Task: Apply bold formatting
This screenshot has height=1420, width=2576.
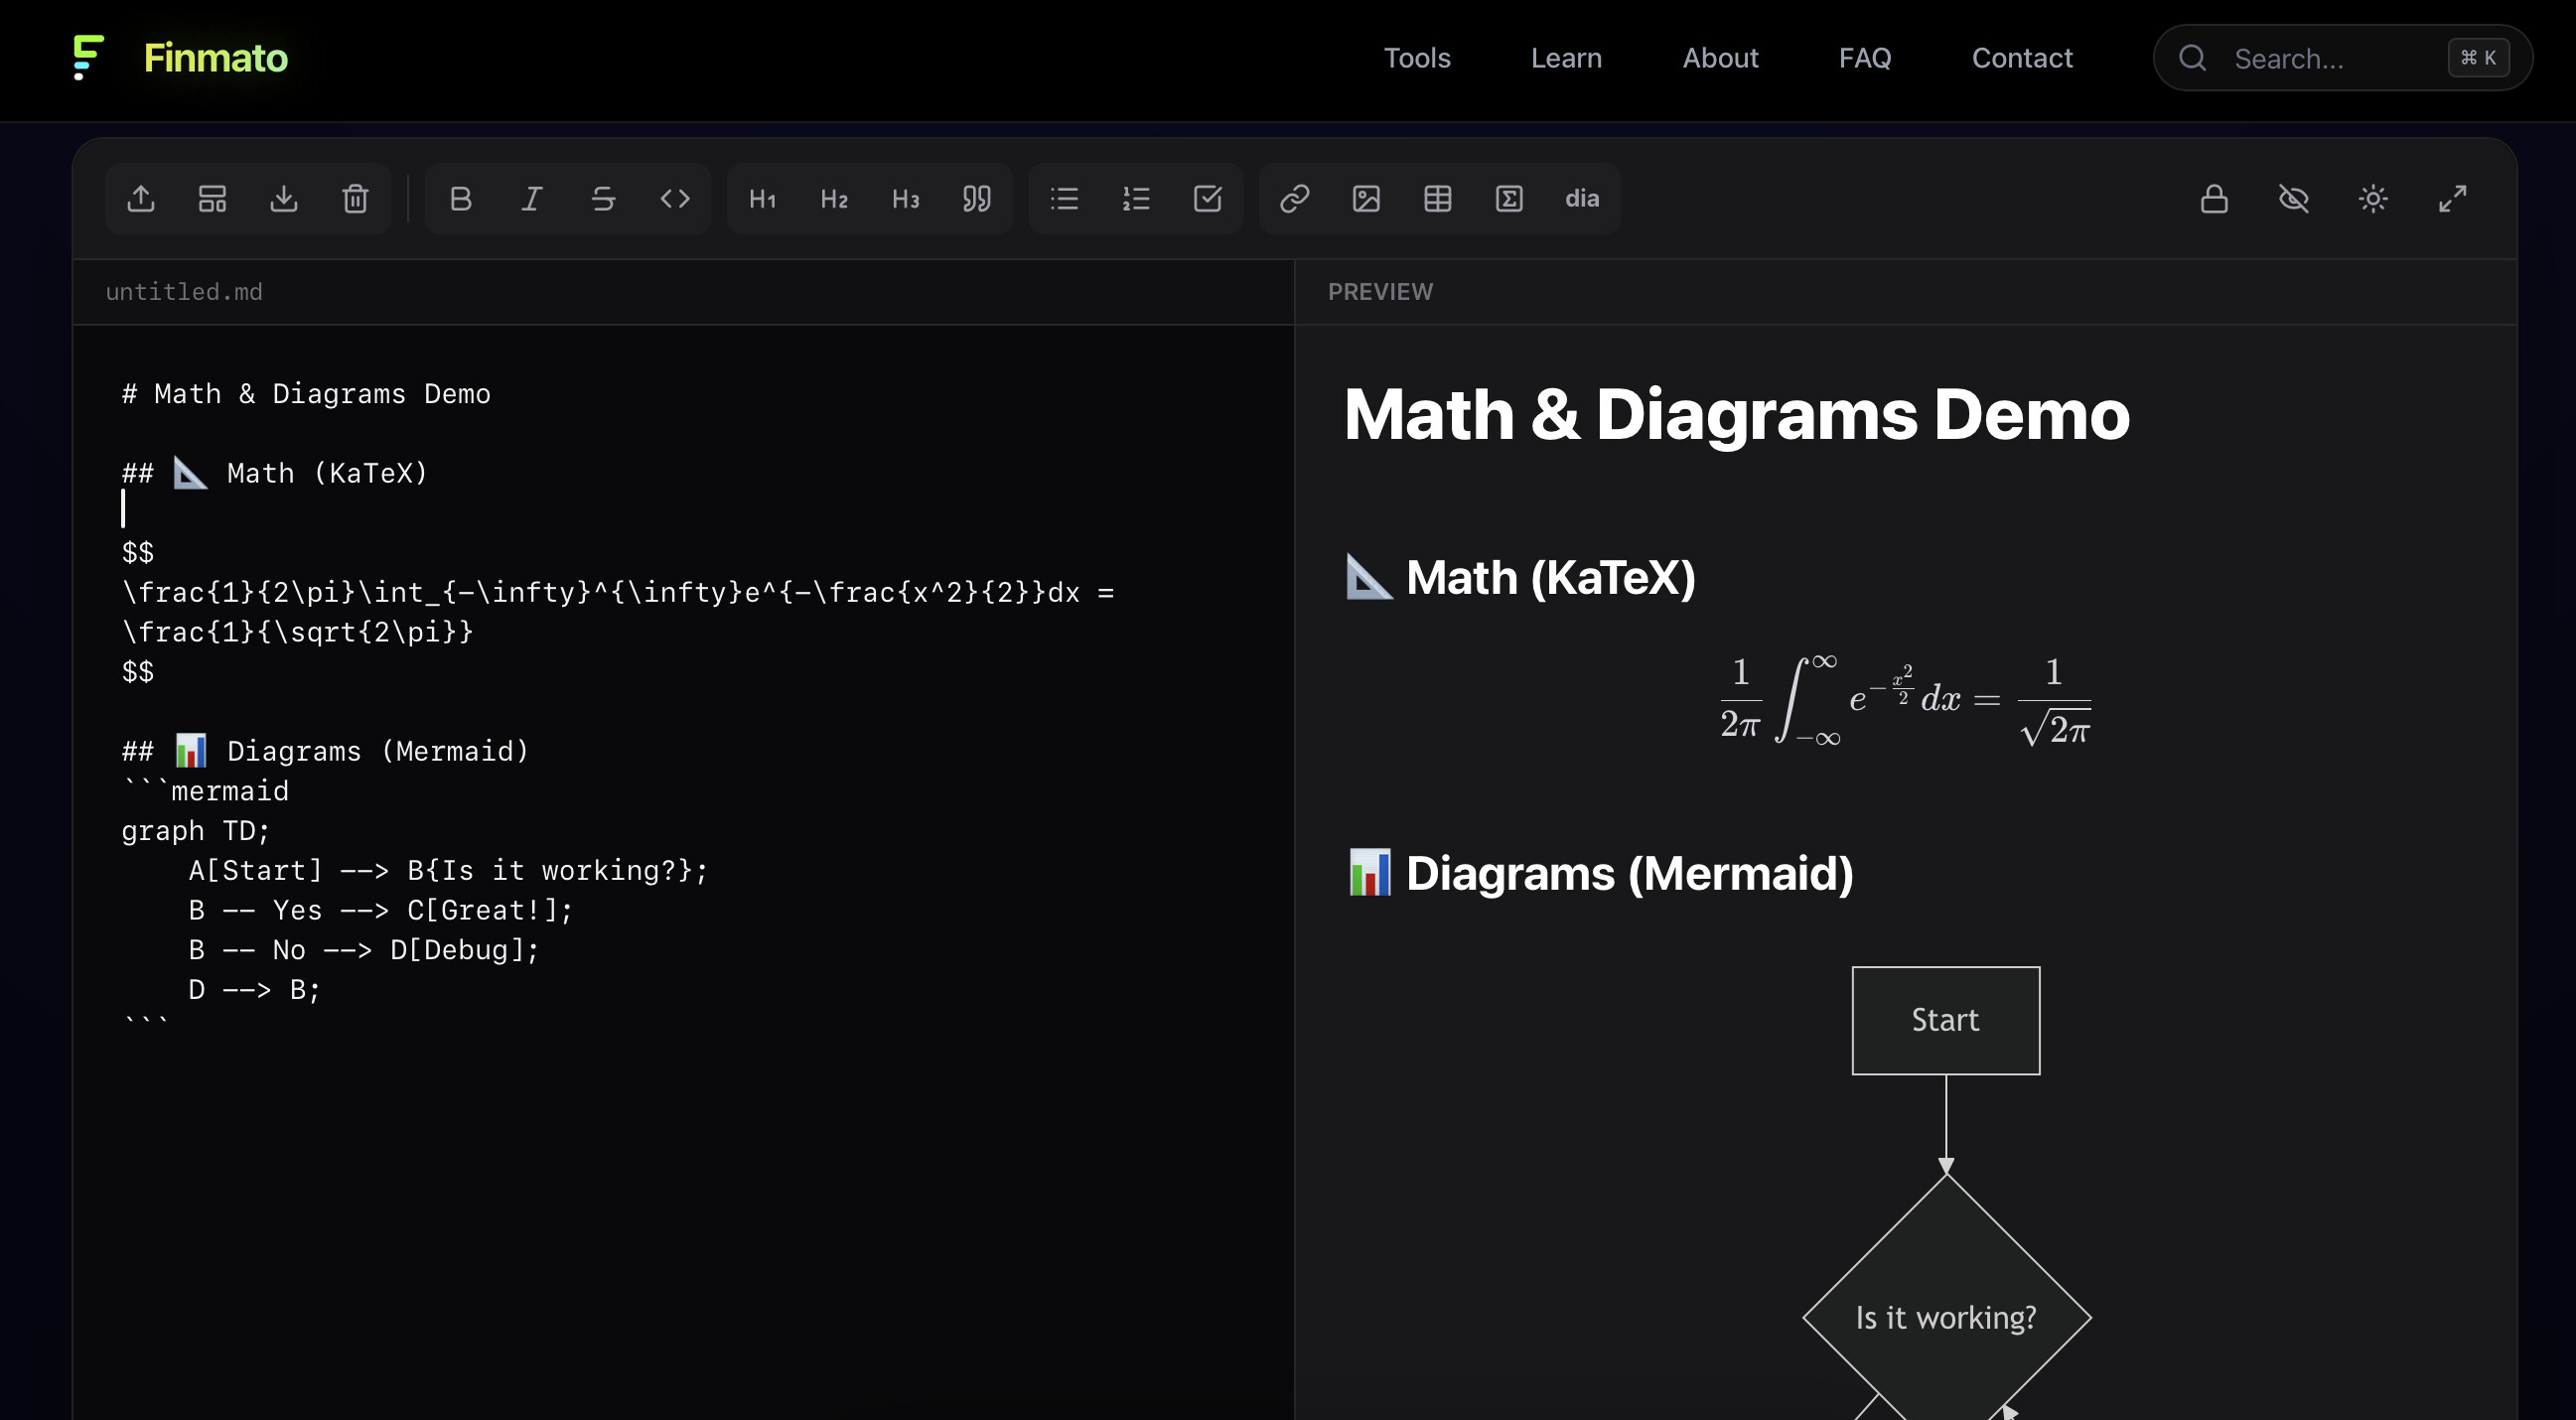Action: [460, 199]
